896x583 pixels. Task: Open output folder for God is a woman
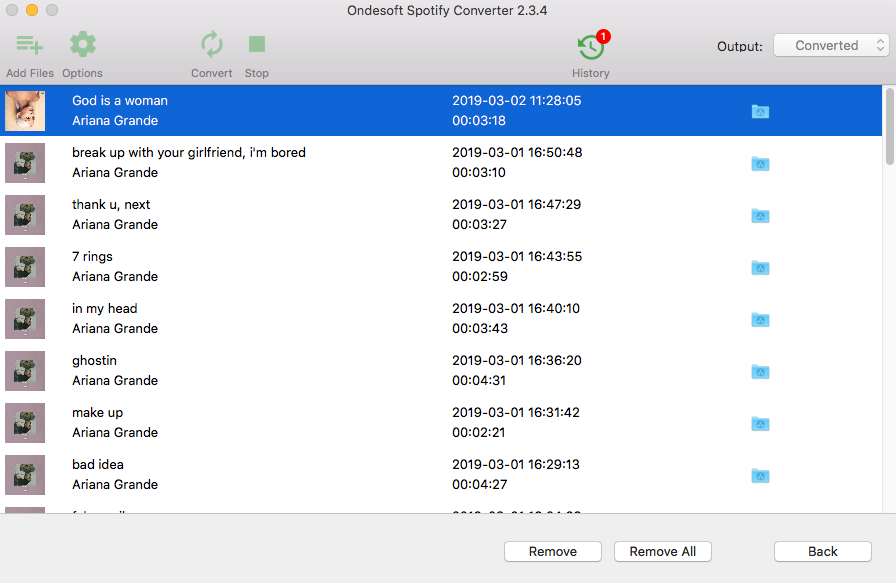point(760,111)
